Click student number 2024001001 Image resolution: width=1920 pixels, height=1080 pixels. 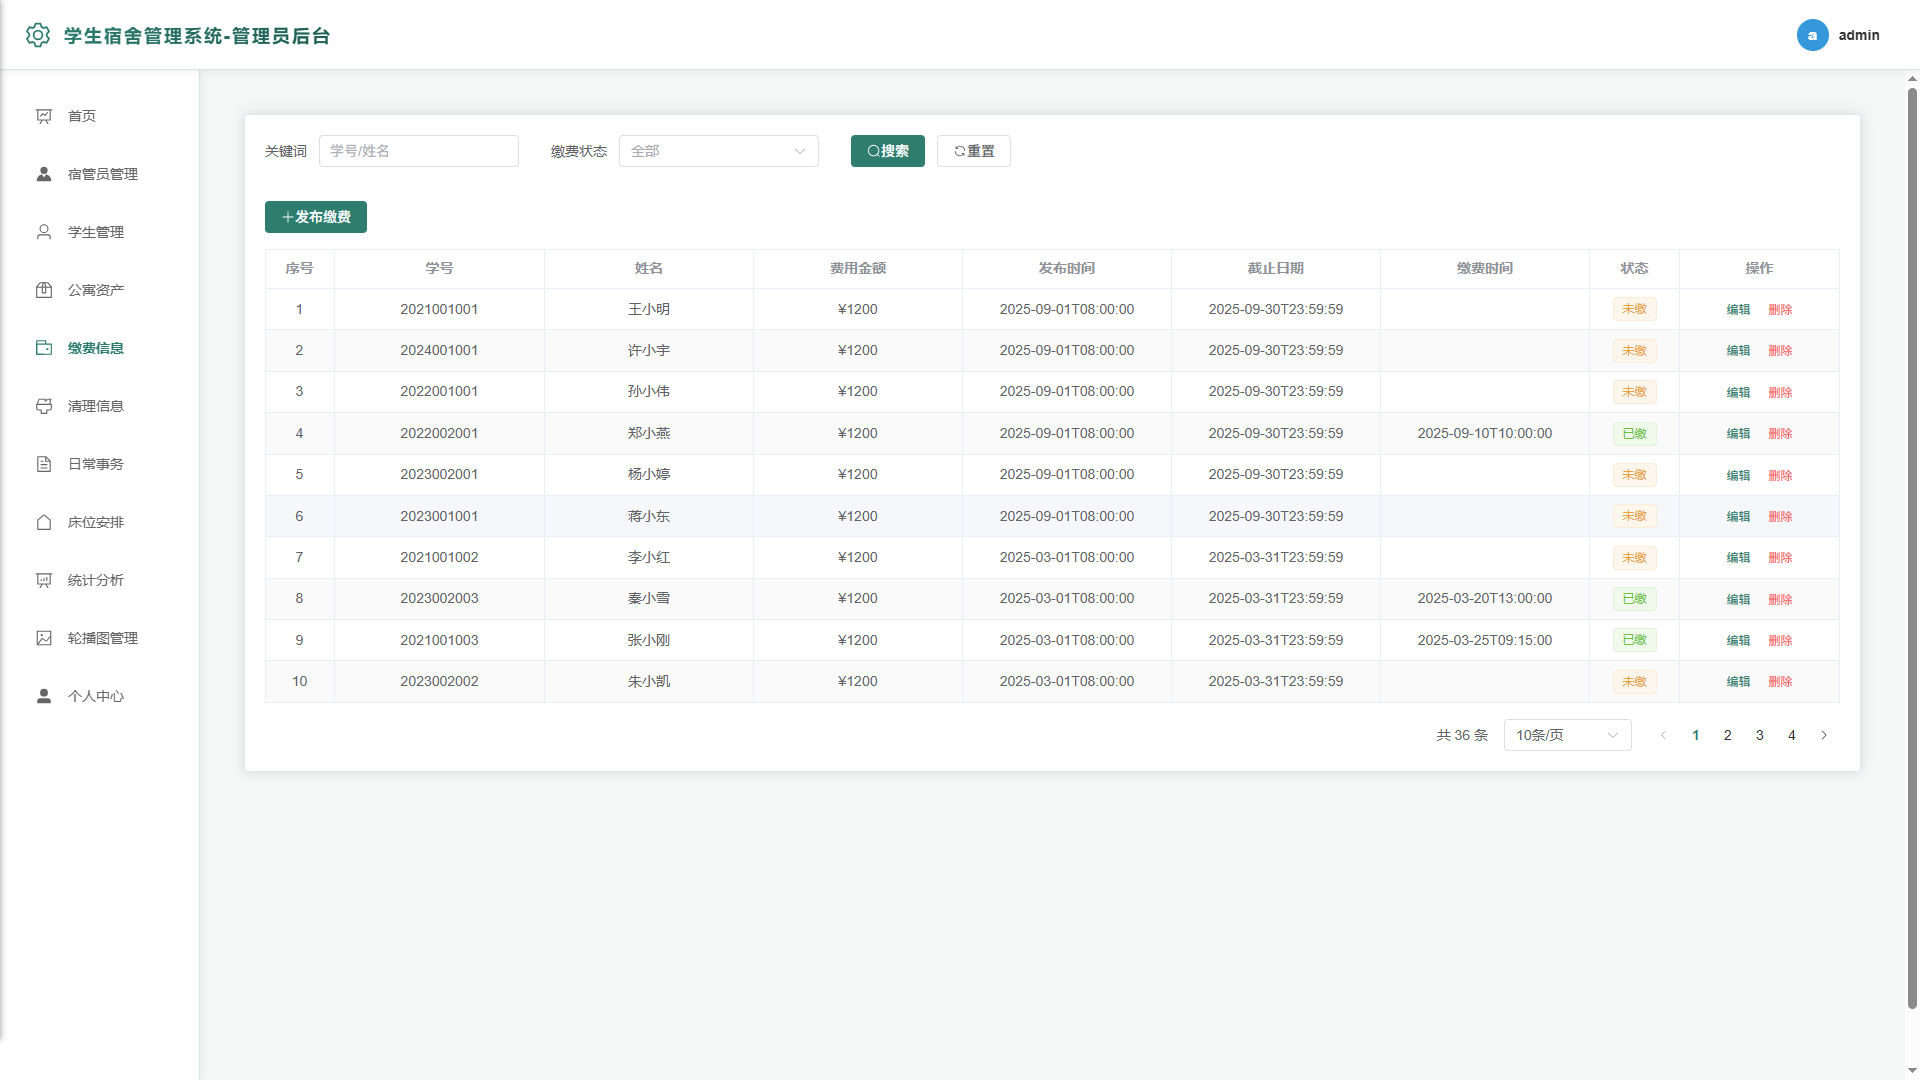coord(439,350)
